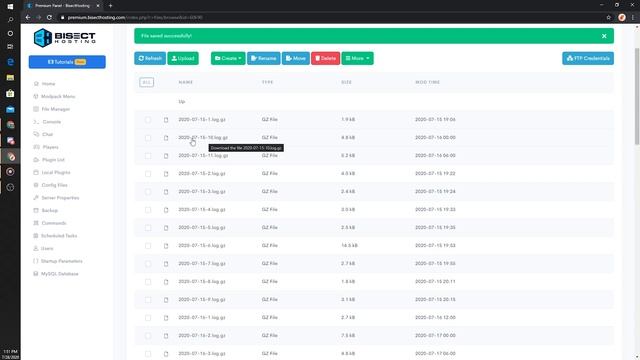
Task: Open the Windows Start menu
Action: point(10,6)
